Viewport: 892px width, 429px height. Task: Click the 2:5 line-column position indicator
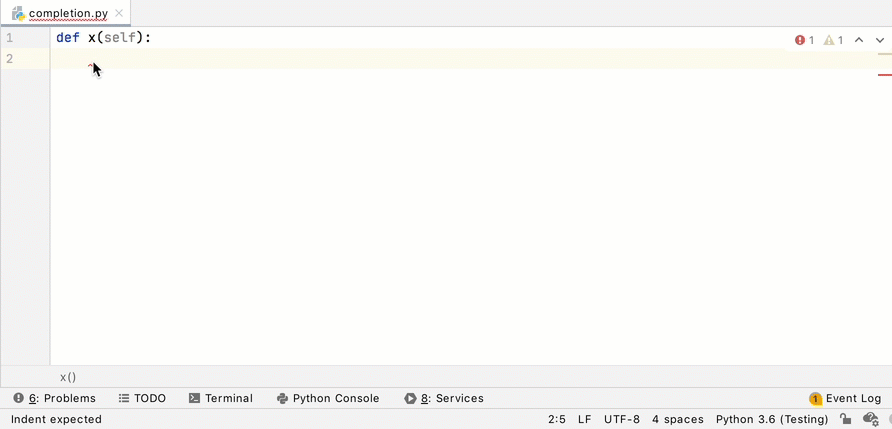(x=557, y=420)
